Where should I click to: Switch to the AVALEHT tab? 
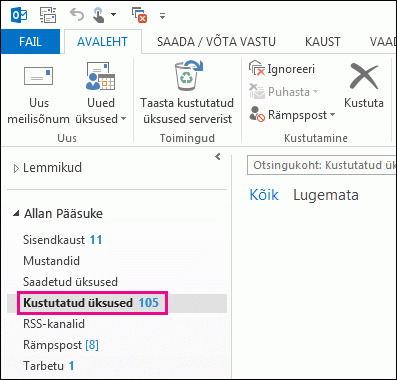point(102,42)
